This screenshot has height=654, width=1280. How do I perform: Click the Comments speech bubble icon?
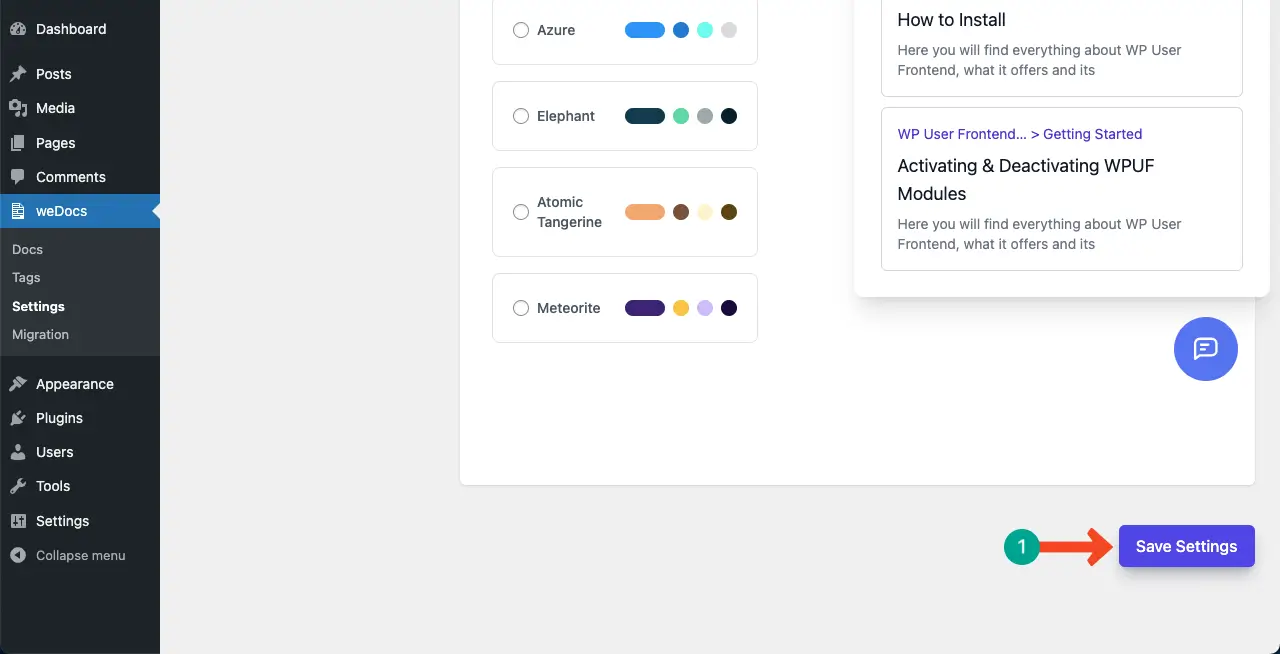click(x=18, y=177)
